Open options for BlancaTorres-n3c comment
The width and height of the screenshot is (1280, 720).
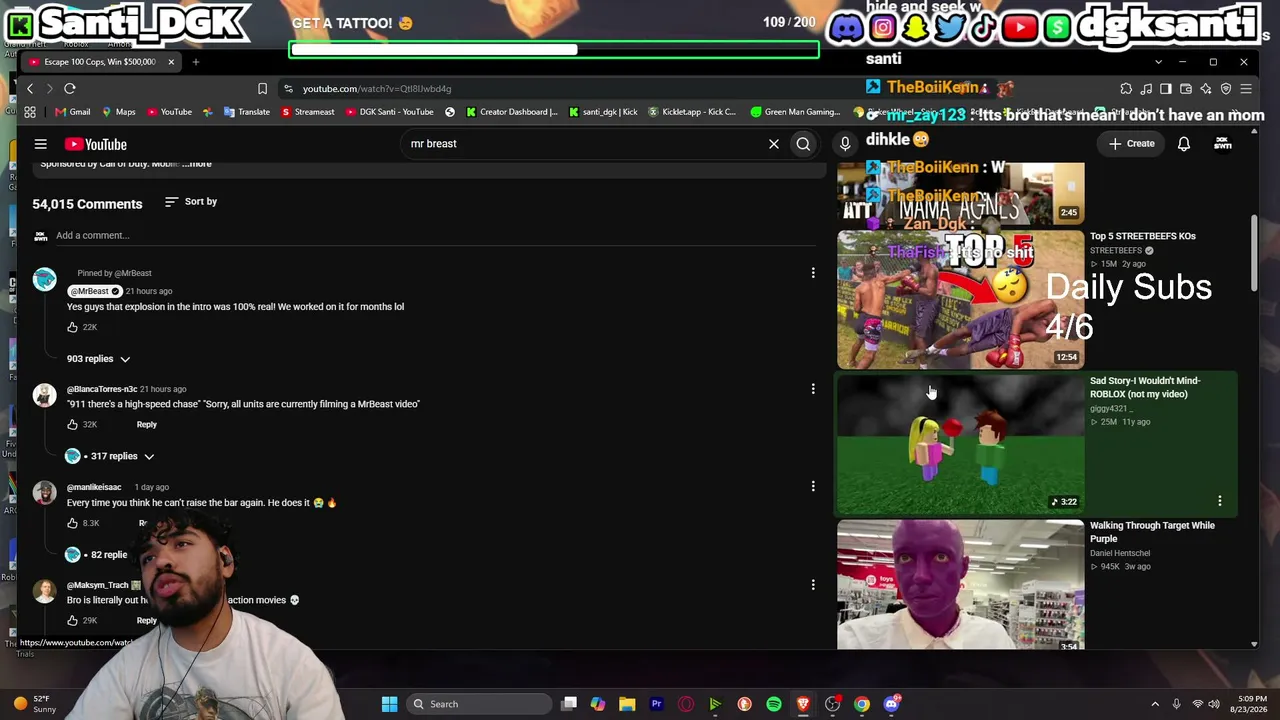coord(813,388)
